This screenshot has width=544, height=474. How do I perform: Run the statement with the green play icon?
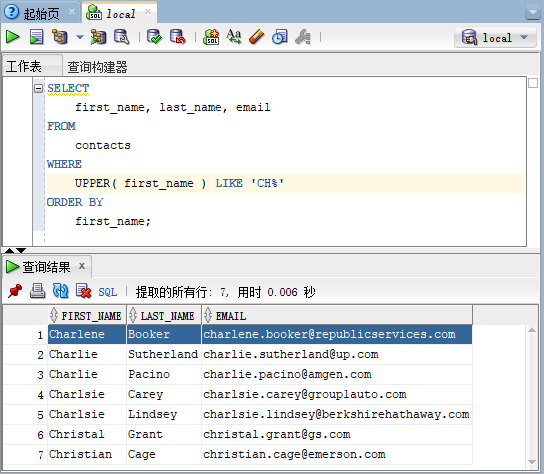pyautogui.click(x=13, y=37)
